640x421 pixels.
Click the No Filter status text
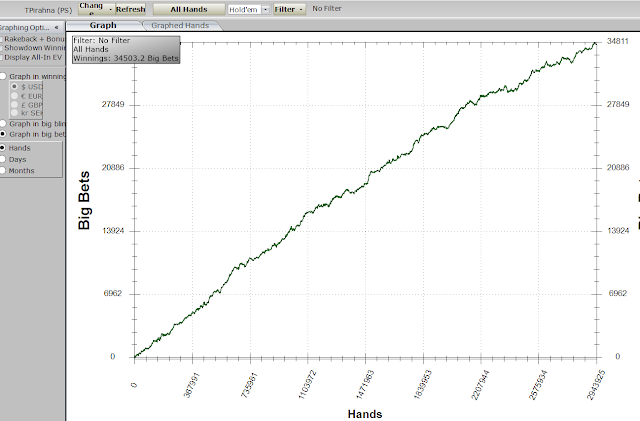pos(327,9)
